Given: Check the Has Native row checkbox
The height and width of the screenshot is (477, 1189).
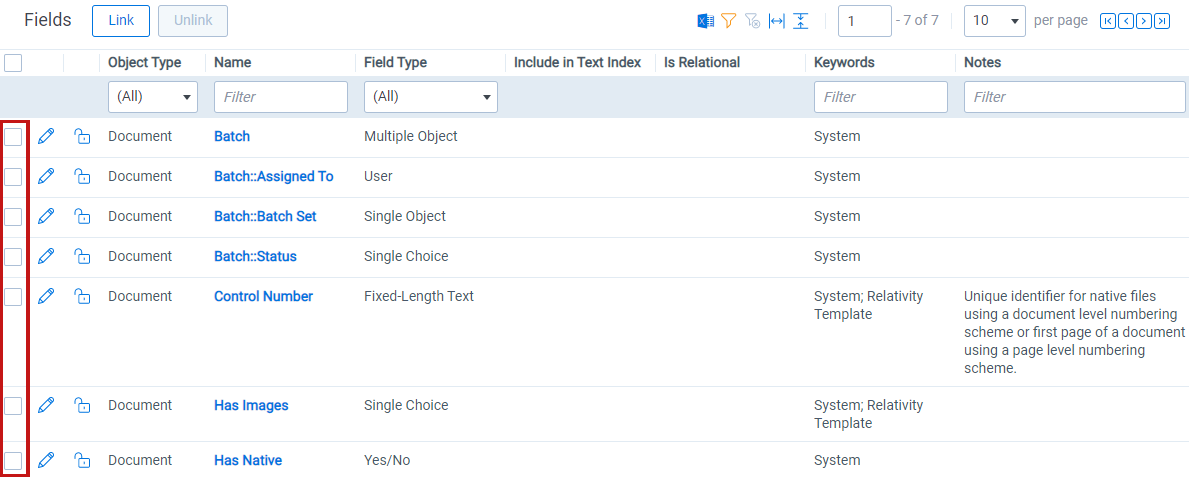Looking at the screenshot, I should (13, 460).
